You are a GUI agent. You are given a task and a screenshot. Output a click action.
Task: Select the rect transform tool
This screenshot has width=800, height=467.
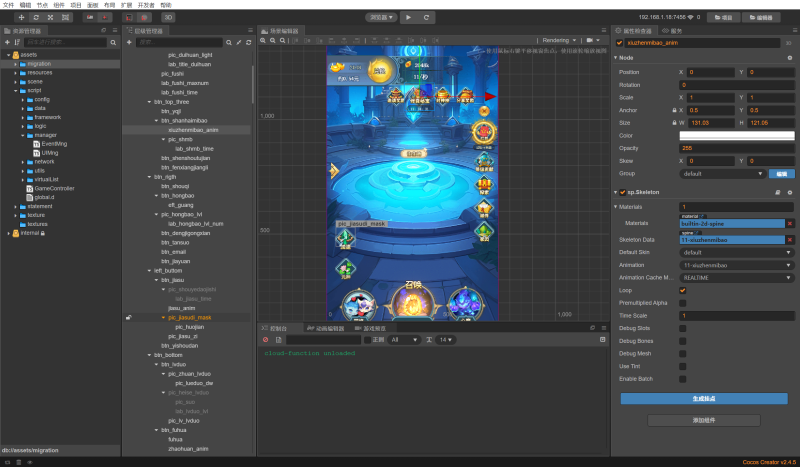65,17
